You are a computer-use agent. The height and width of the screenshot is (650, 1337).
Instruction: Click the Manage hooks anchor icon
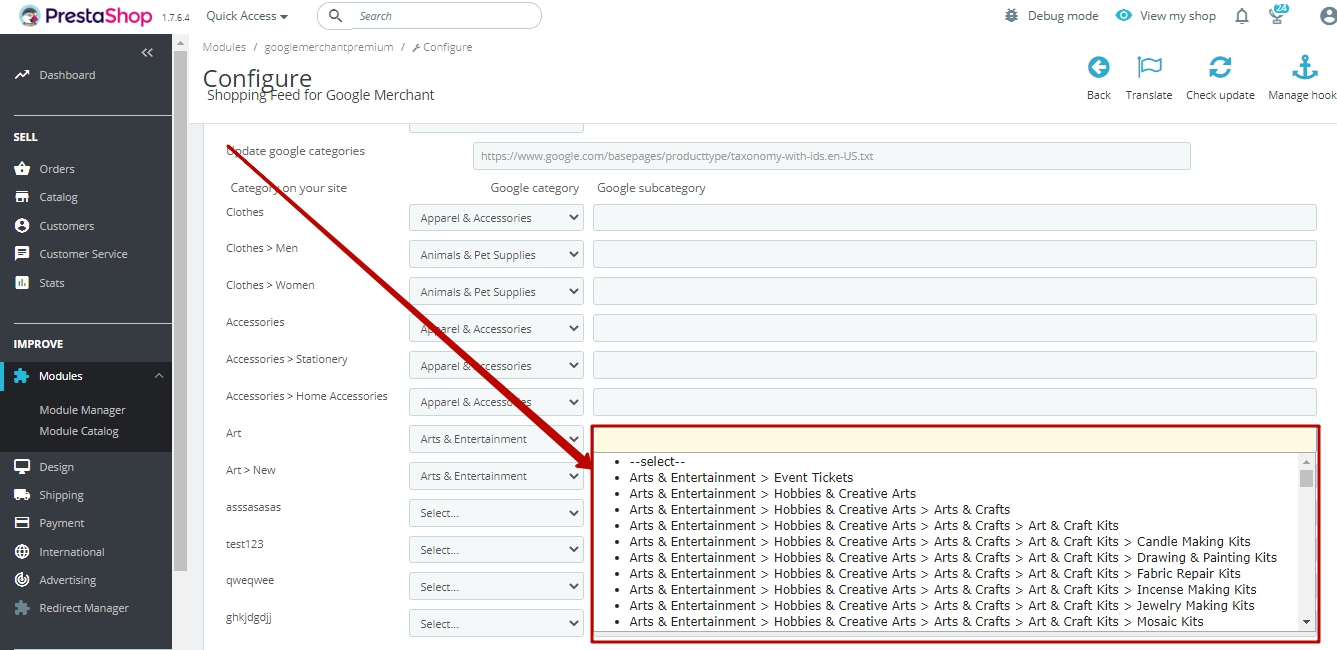coord(1305,68)
